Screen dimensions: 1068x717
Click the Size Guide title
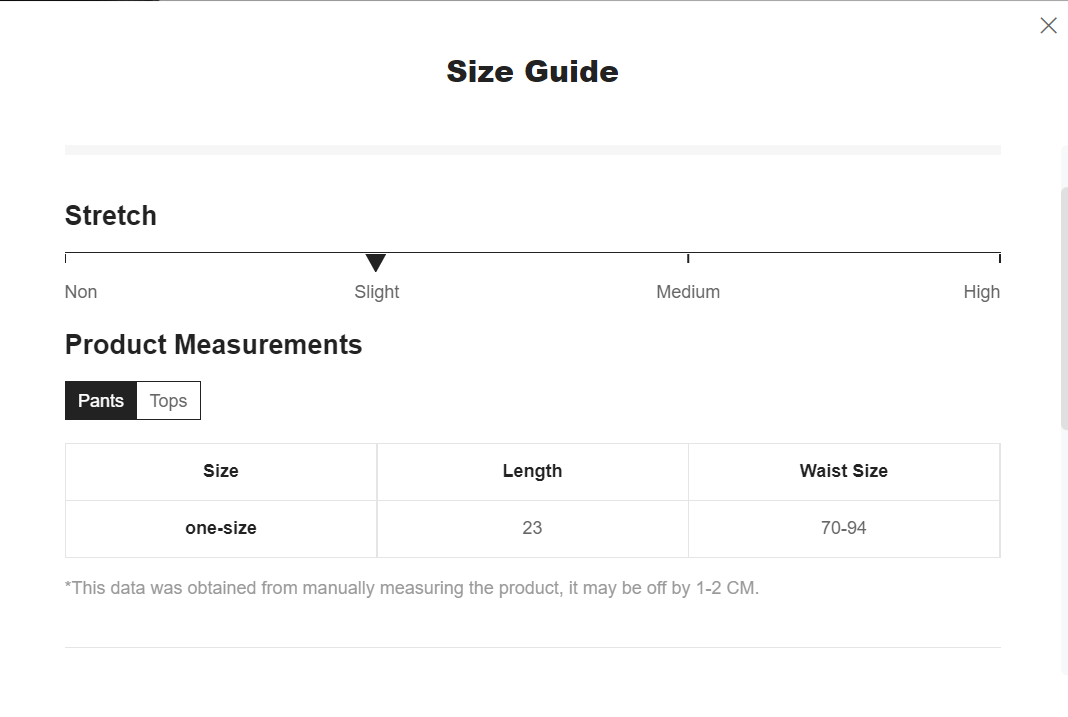tap(533, 71)
